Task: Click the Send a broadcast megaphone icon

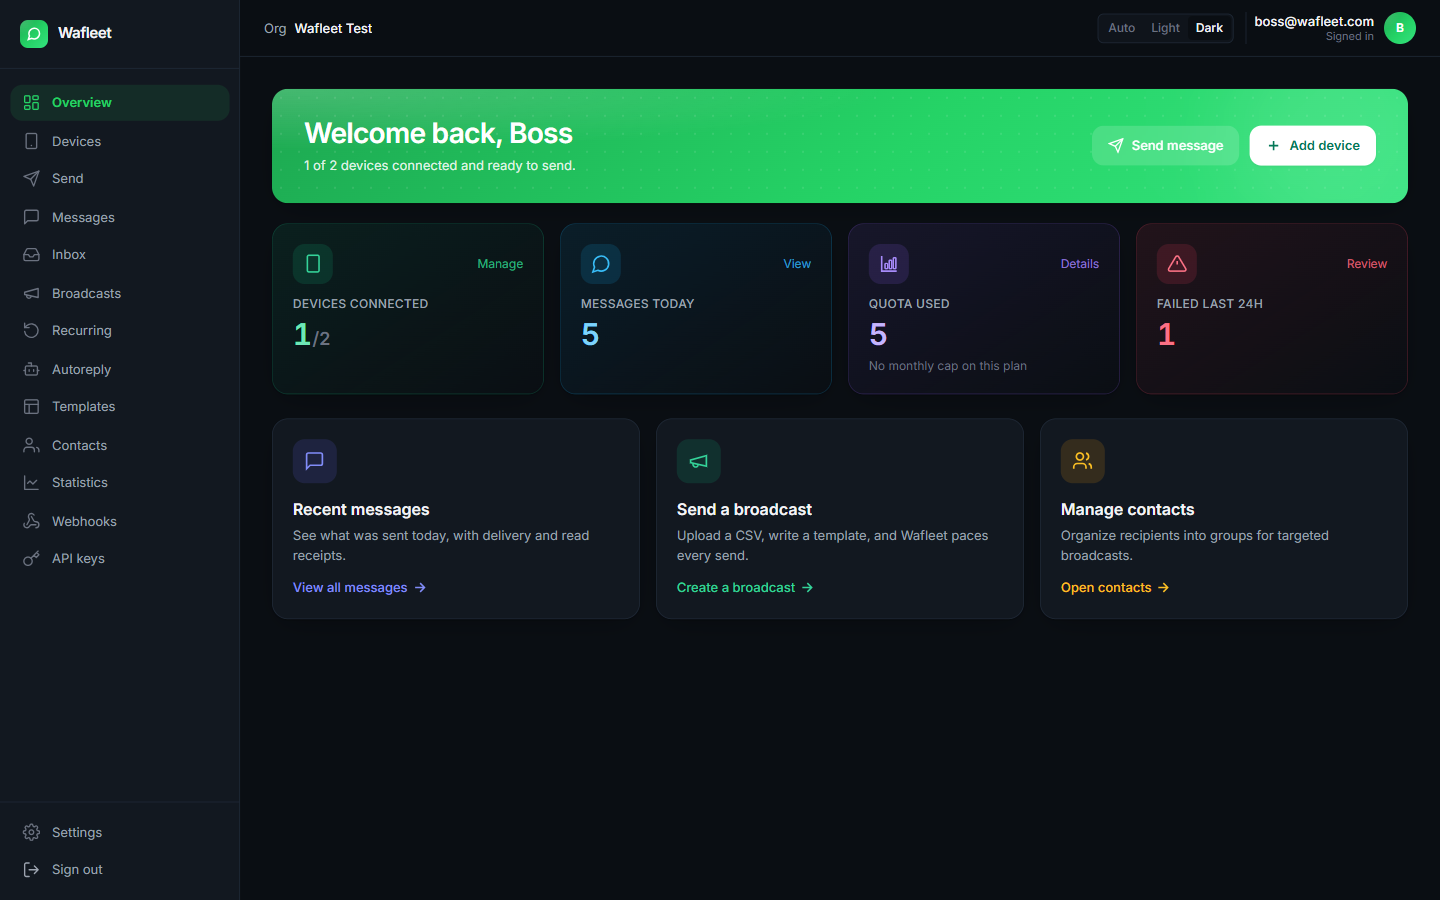Action: (x=699, y=461)
